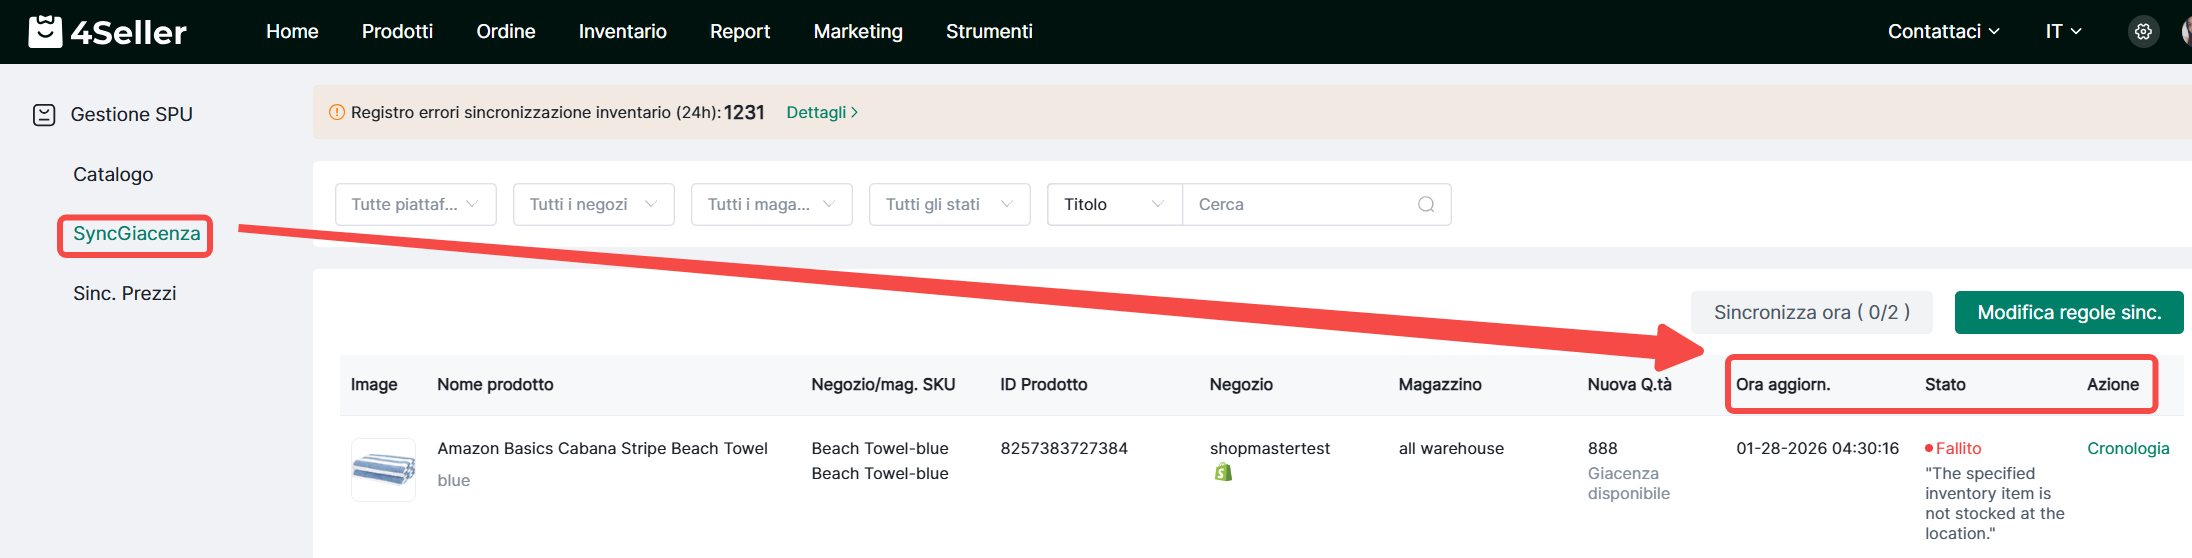Open the Dettagli error log link
The image size is (2192, 558).
pyautogui.click(x=821, y=113)
